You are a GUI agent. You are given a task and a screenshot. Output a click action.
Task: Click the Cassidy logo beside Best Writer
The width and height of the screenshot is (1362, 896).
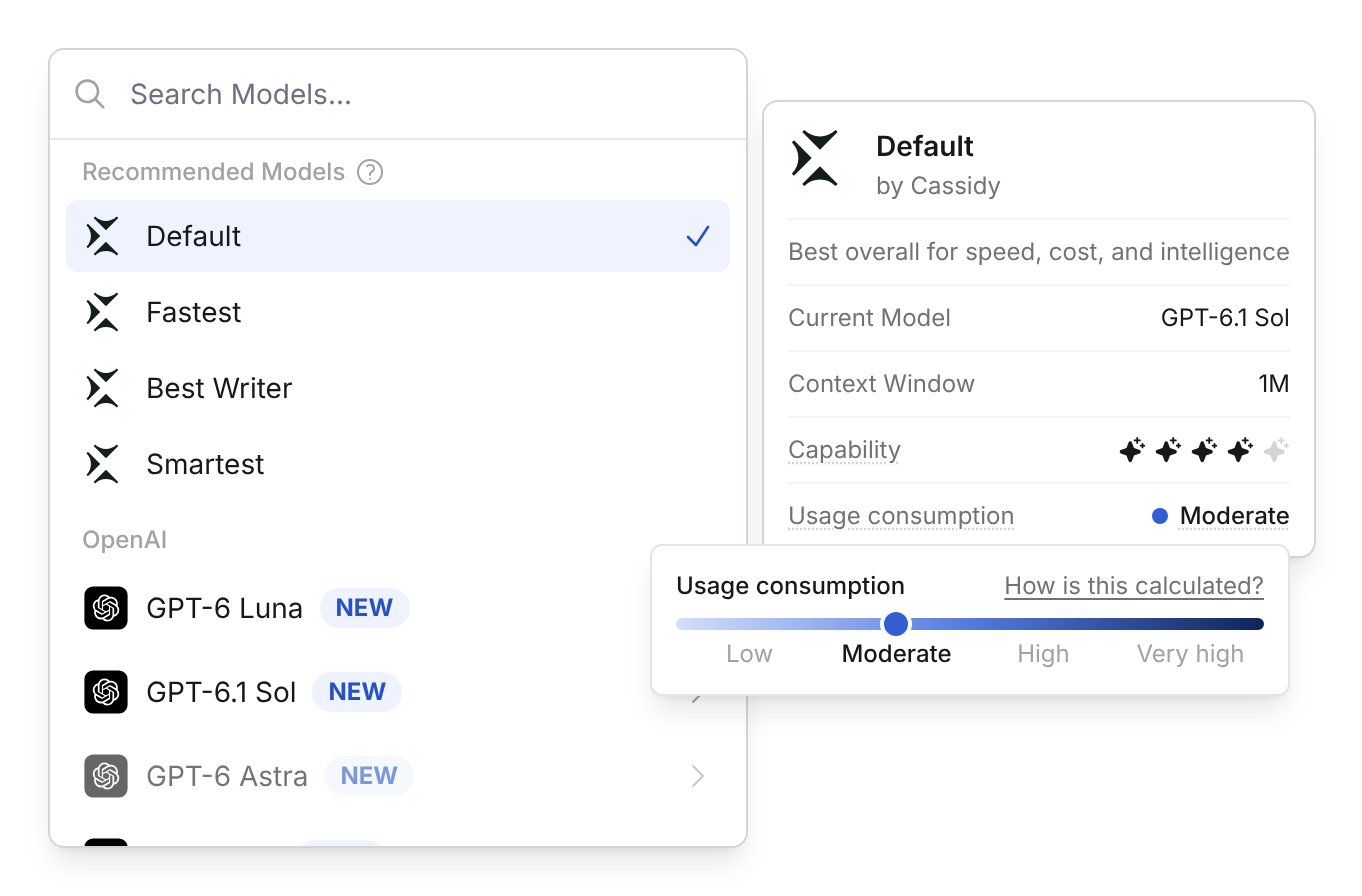pos(103,388)
